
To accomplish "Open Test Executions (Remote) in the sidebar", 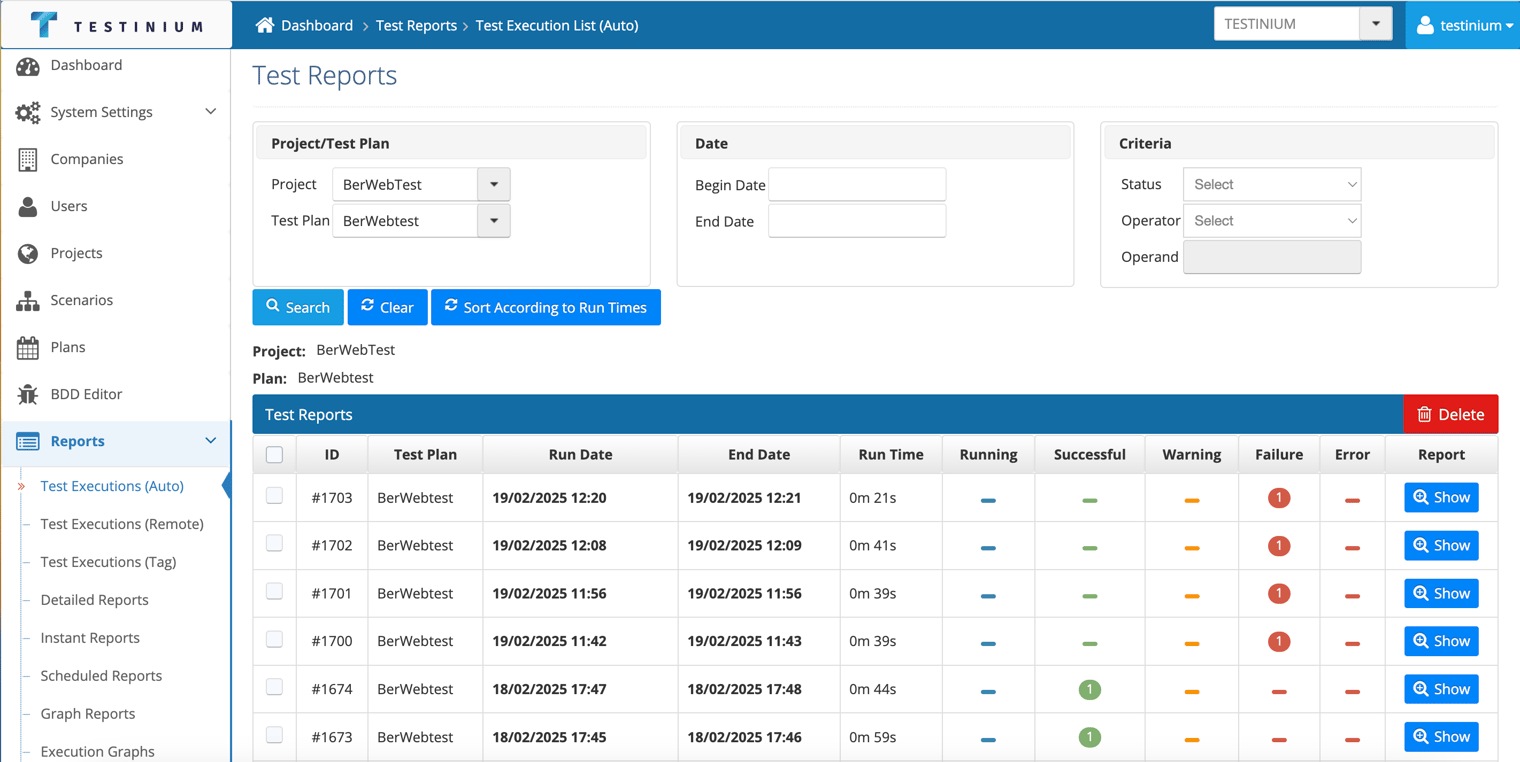I will coord(122,524).
